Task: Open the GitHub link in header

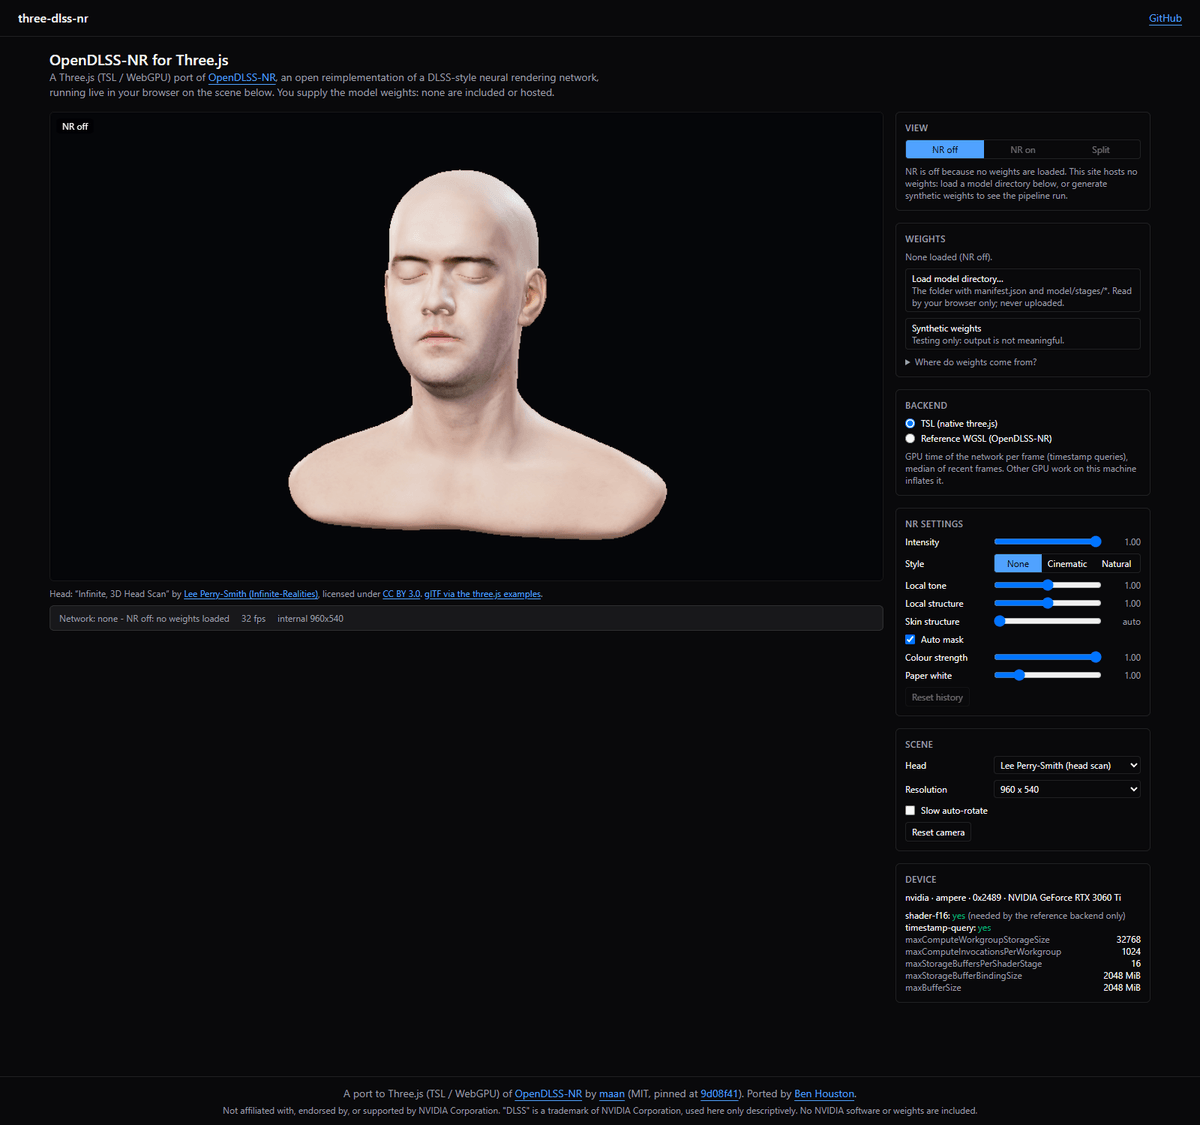Action: [x=1165, y=18]
